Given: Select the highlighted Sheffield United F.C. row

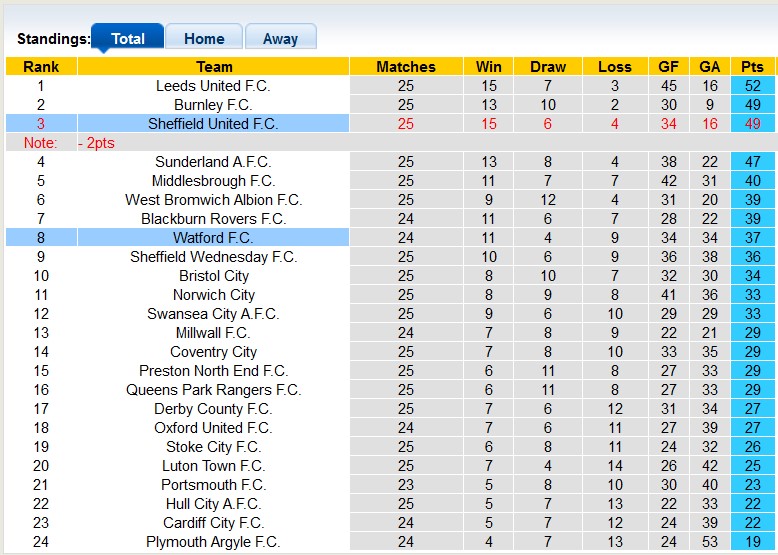Looking at the screenshot, I should pos(213,124).
